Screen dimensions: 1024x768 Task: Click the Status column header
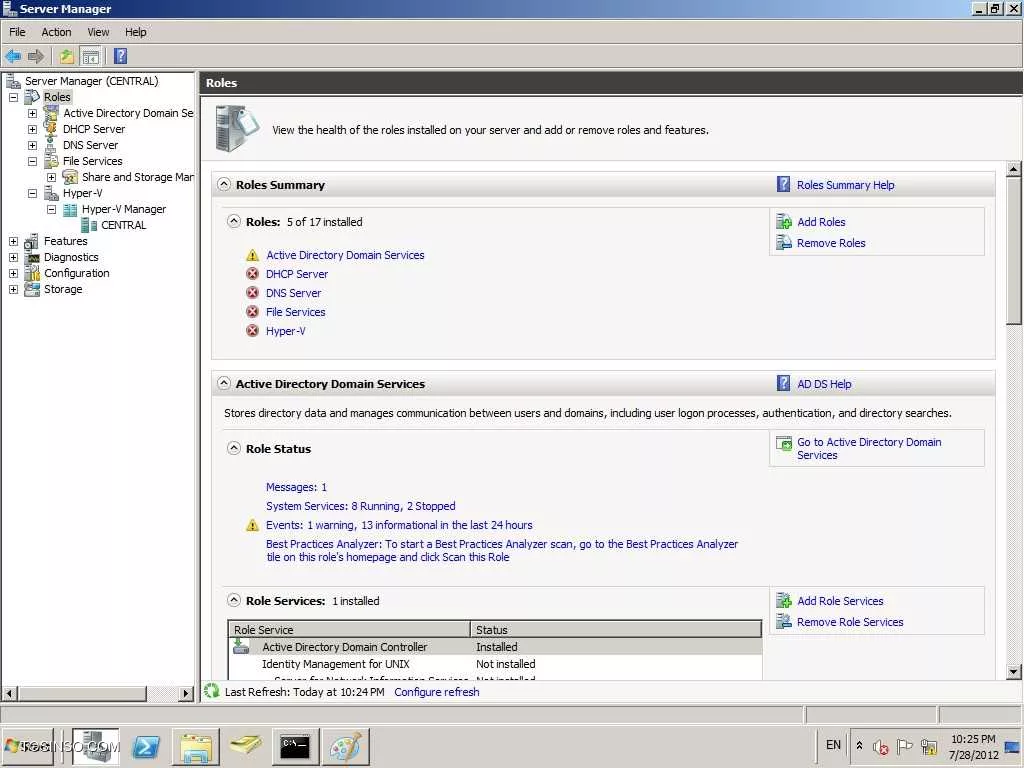coord(616,630)
